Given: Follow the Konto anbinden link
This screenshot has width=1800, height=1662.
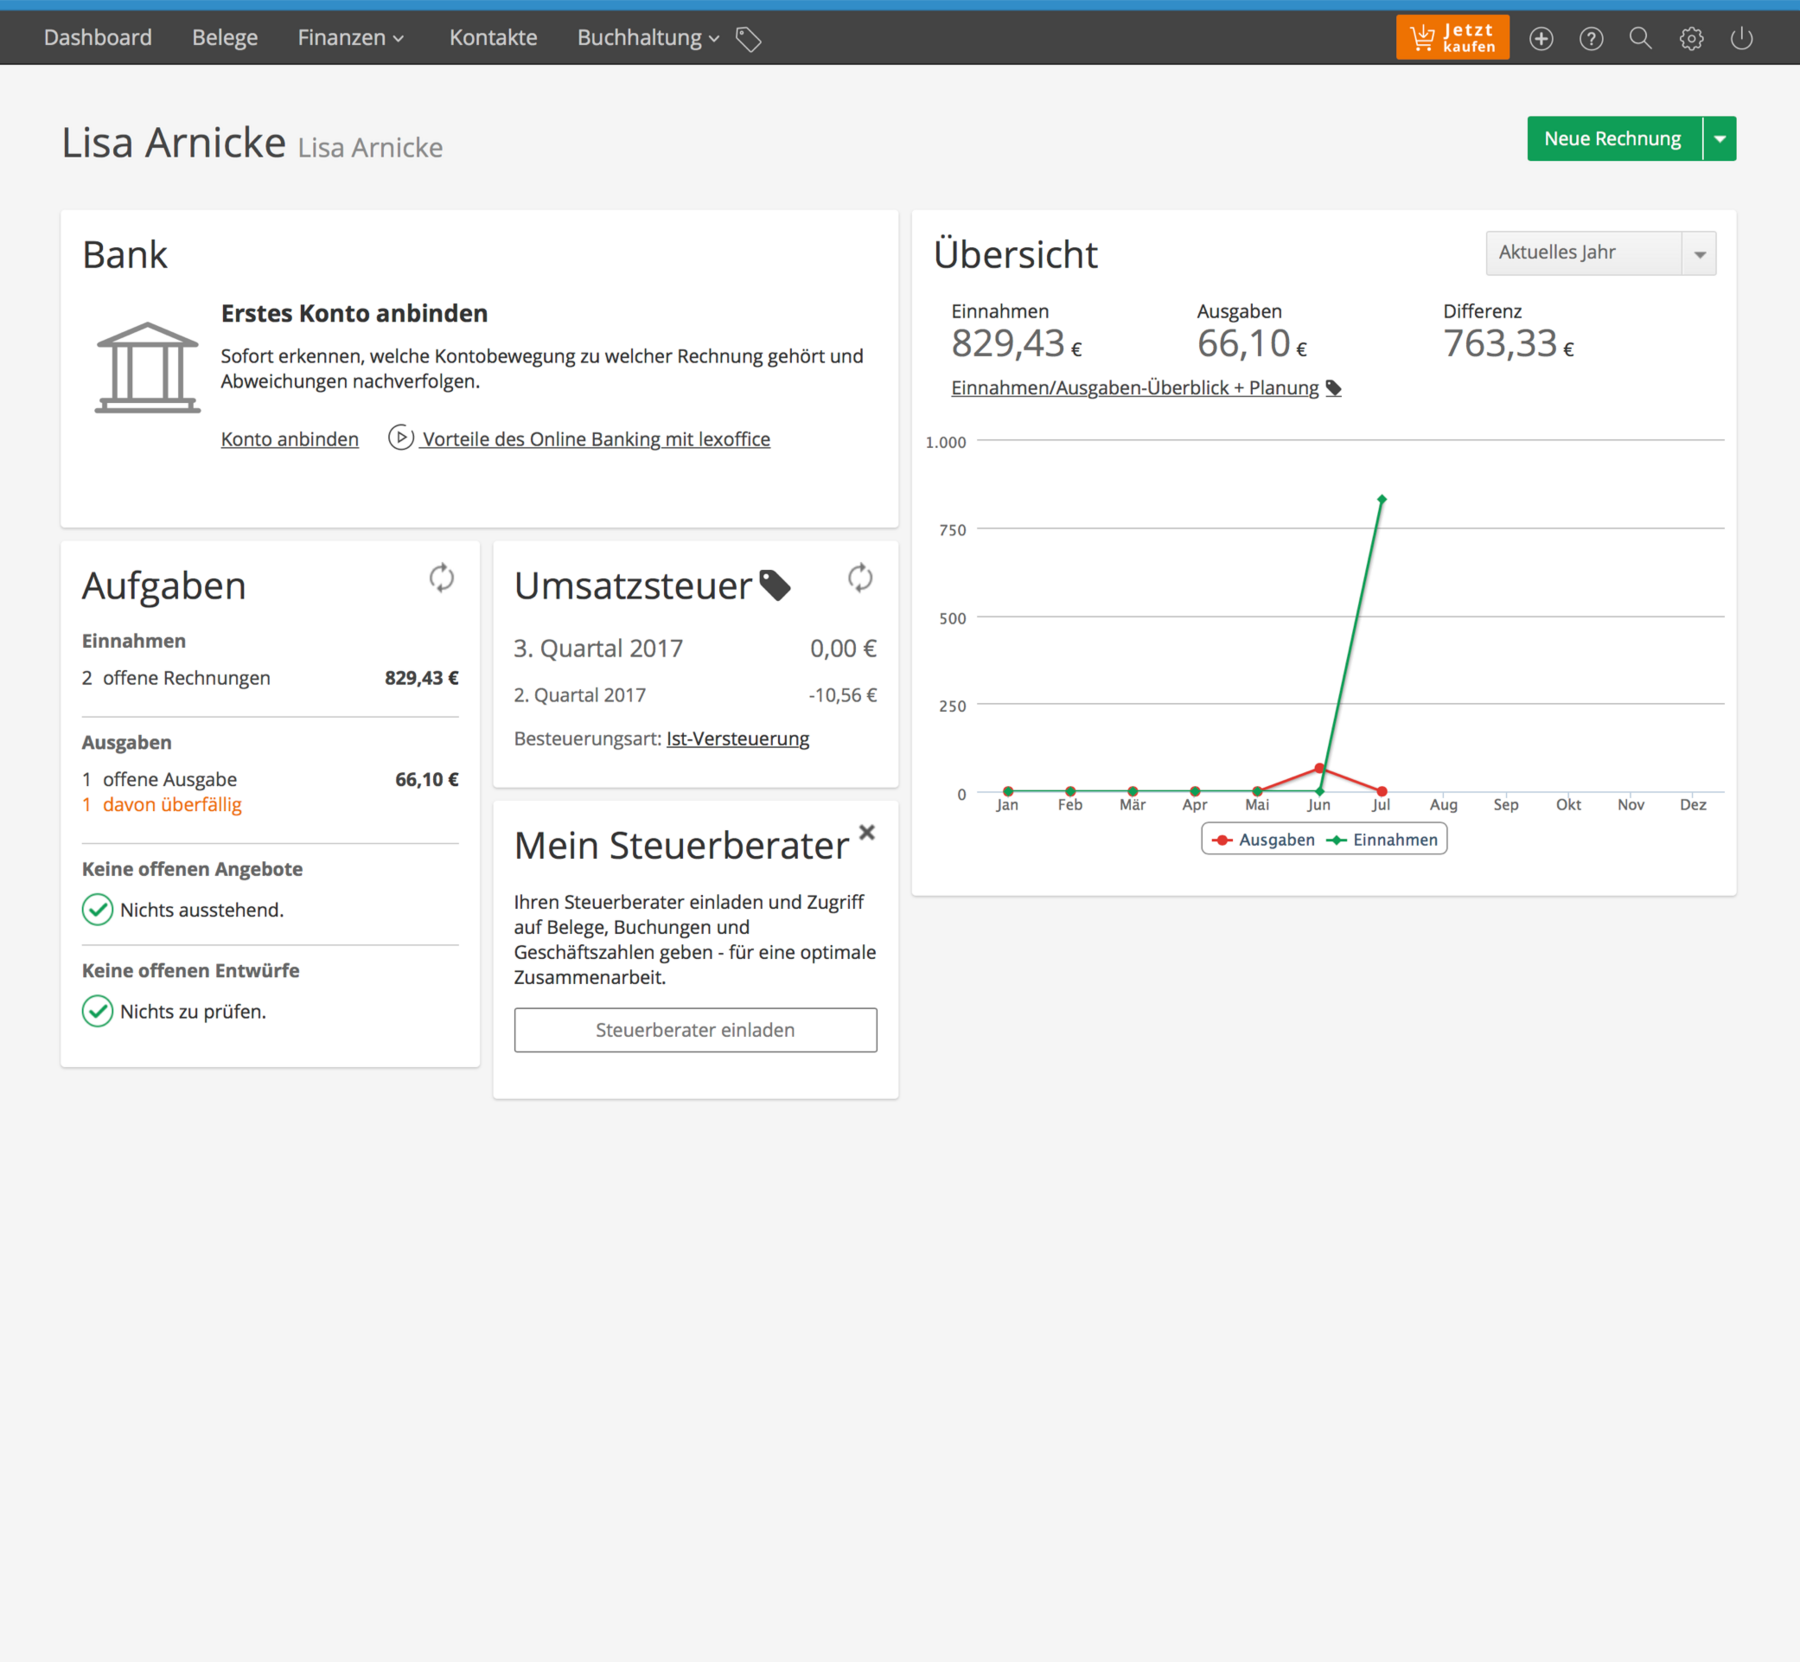Looking at the screenshot, I should tap(290, 439).
